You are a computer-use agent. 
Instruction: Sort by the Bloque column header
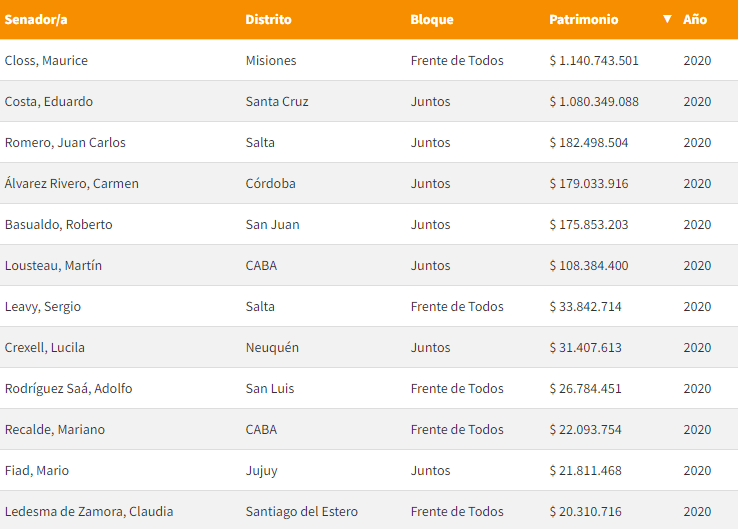pyautogui.click(x=431, y=19)
